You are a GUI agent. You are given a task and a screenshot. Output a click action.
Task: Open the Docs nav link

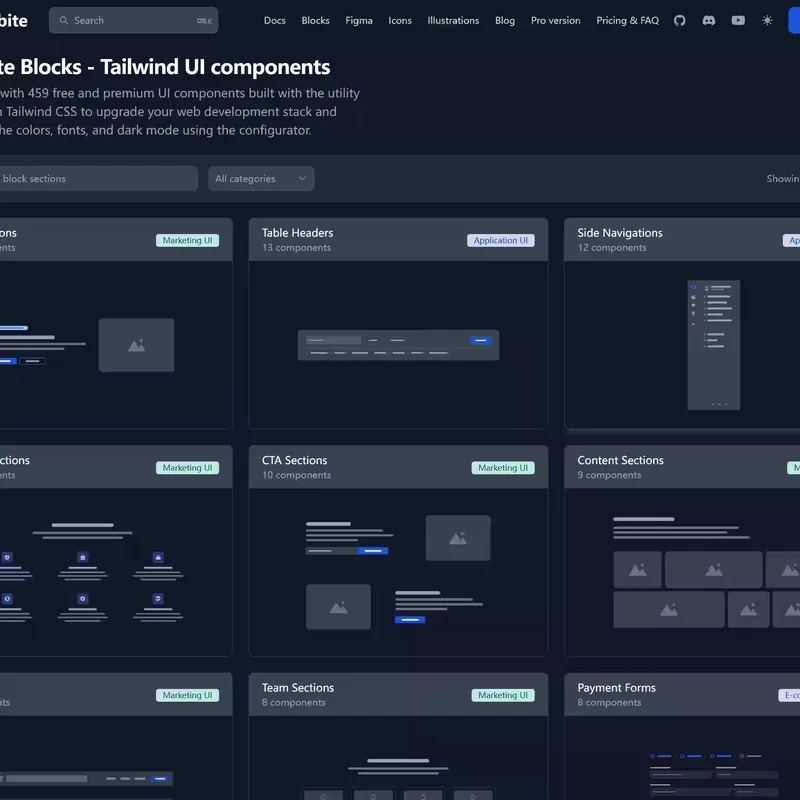274,20
